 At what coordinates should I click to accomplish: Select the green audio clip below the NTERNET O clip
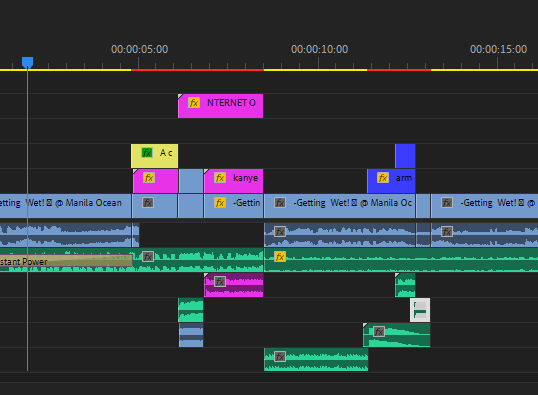point(191,310)
